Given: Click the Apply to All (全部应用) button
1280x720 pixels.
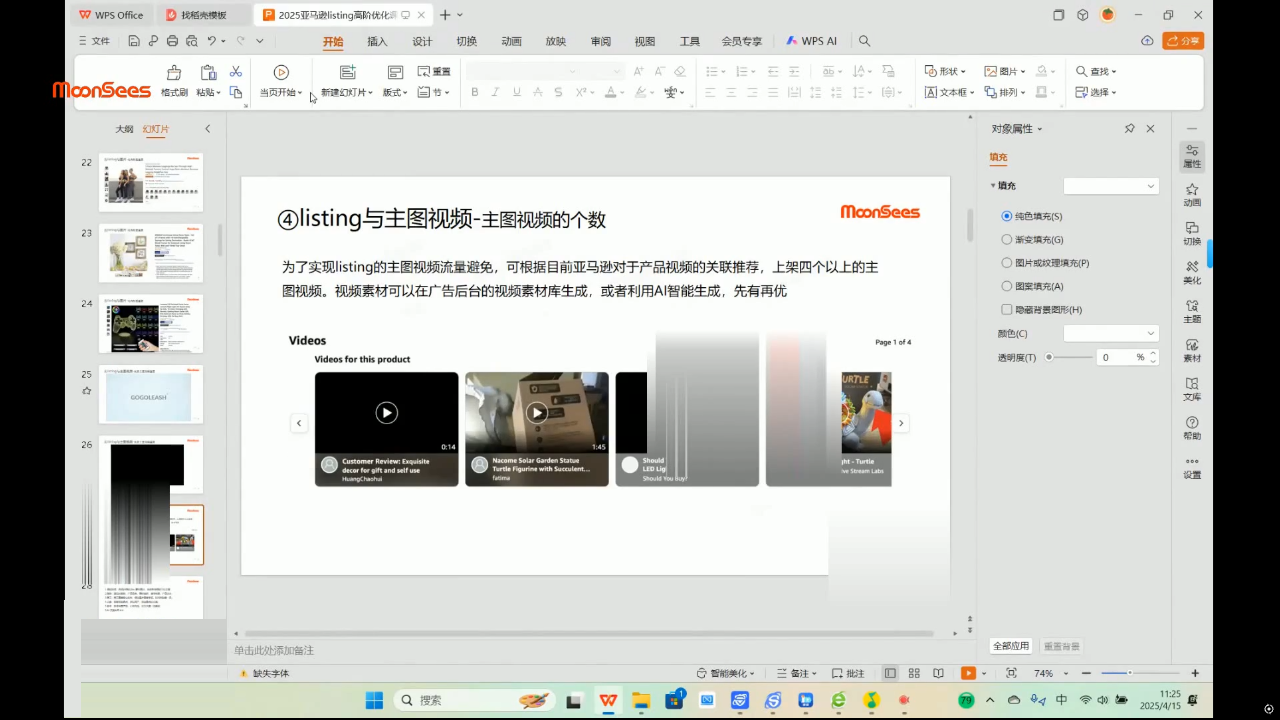Looking at the screenshot, I should [1010, 646].
